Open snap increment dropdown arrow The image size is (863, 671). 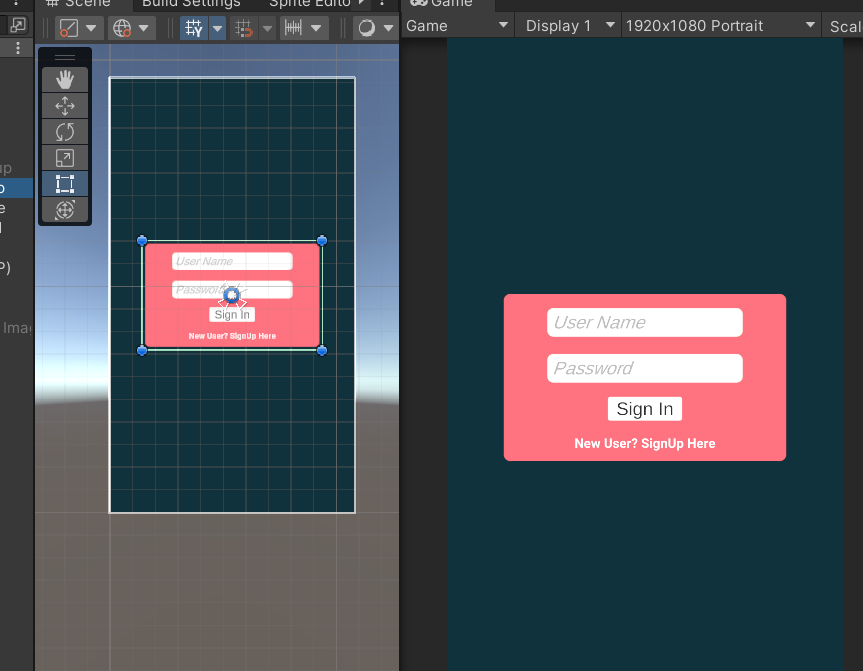pos(316,28)
